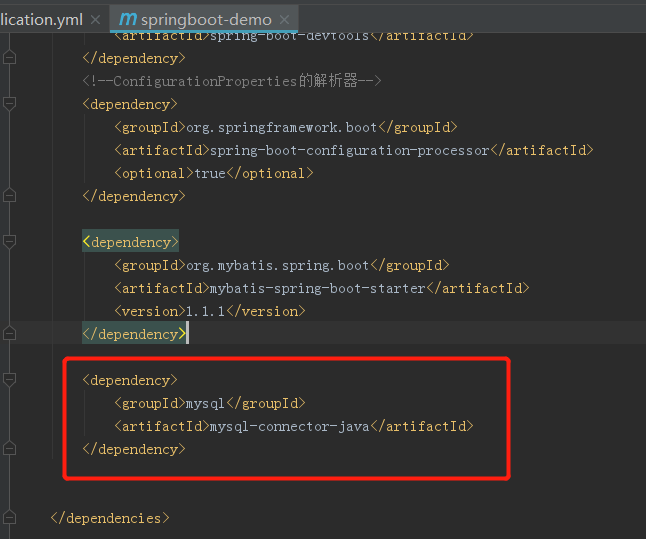Toggle fold marker at configuration-processor closing dependency tag
The image size is (646, 539).
(10, 196)
